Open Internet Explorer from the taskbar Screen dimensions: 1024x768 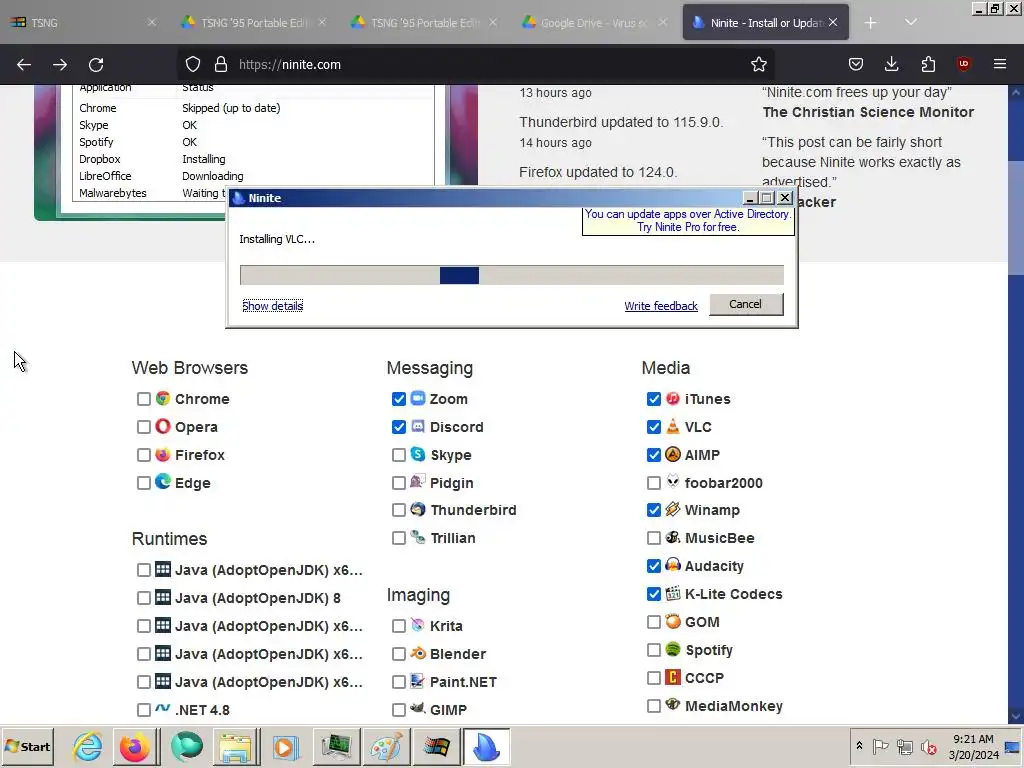pos(88,746)
